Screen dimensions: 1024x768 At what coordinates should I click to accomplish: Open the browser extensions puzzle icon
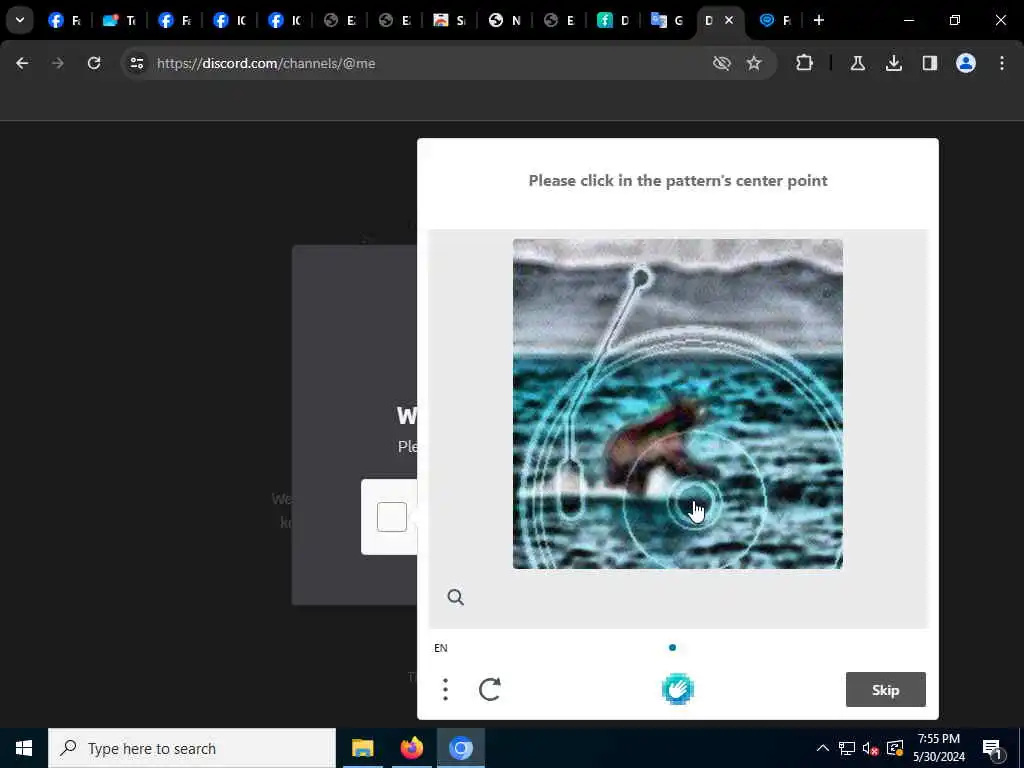click(x=805, y=63)
